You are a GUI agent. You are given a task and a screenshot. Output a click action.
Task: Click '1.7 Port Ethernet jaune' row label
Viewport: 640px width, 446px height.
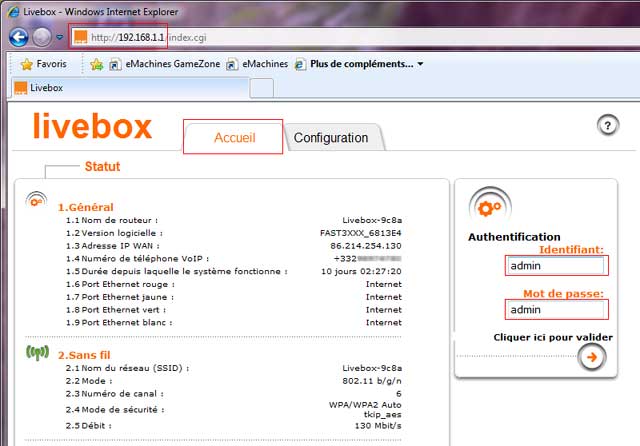click(120, 297)
